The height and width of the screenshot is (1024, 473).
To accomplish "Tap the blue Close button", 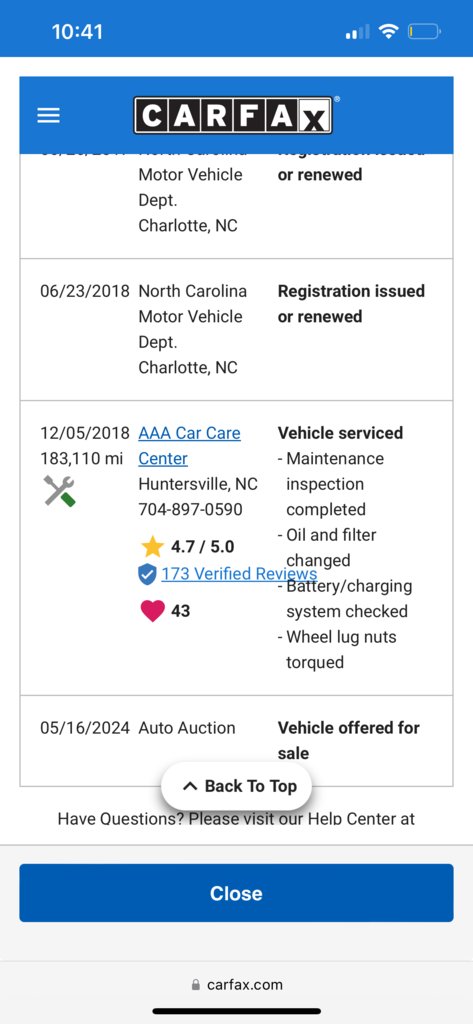I will pos(236,893).
